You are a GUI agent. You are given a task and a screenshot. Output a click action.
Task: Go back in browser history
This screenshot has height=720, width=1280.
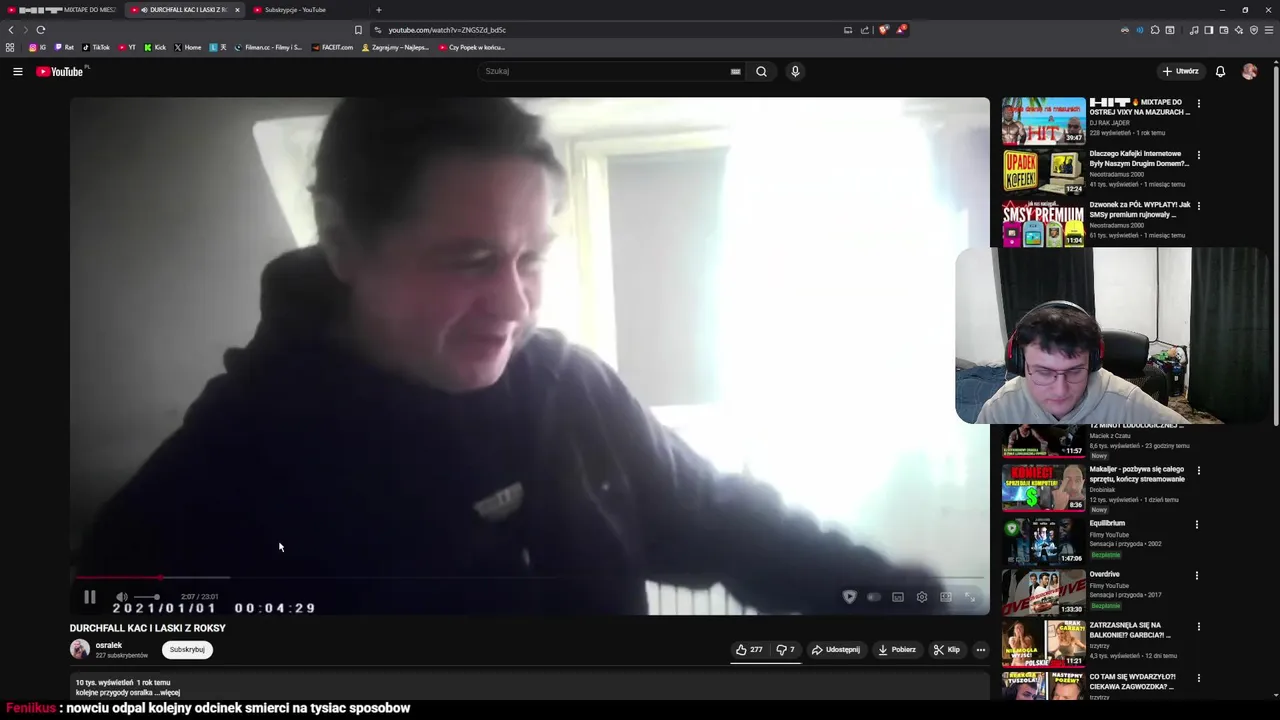point(11,30)
